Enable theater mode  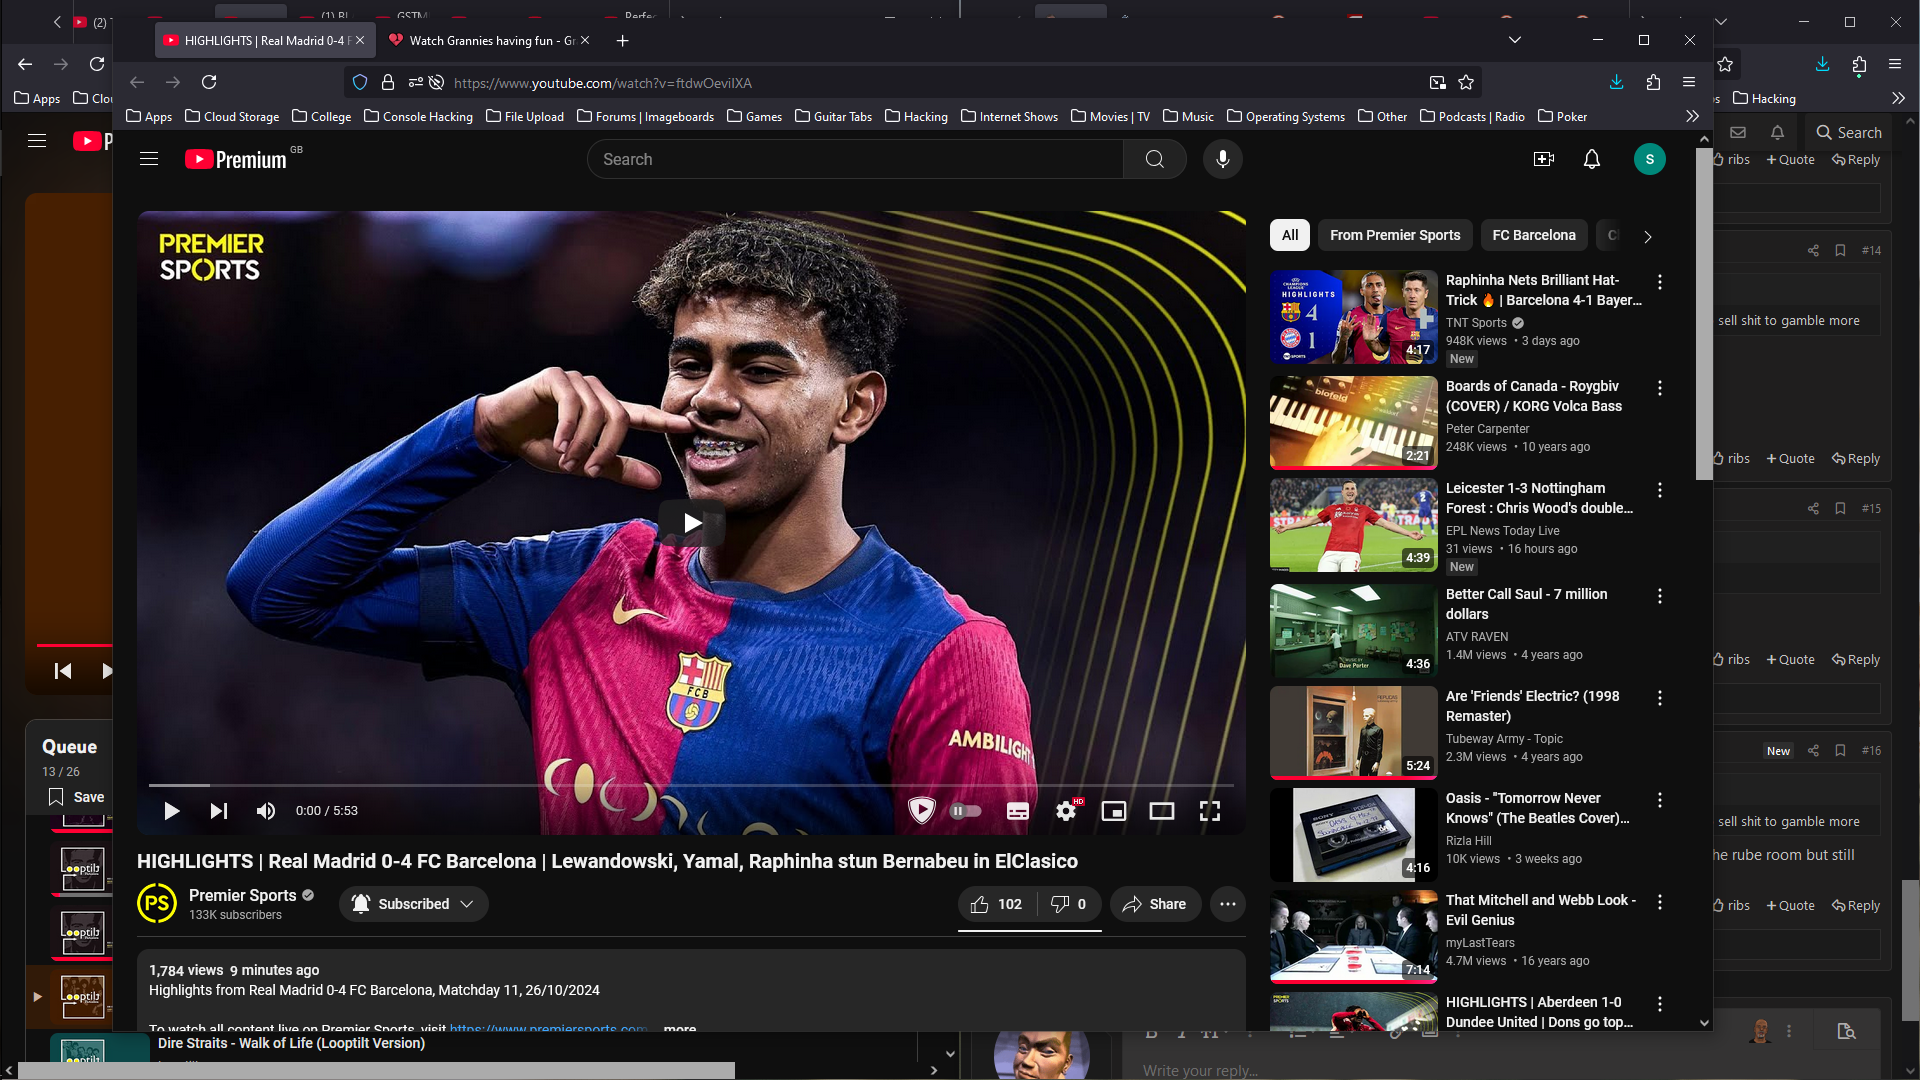1162,811
